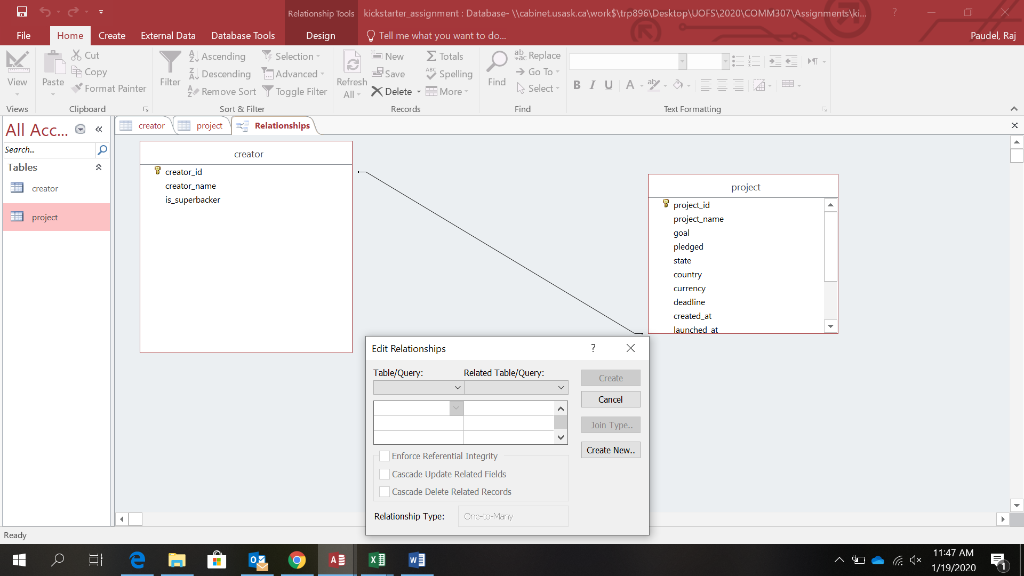Switch to the project document tab
This screenshot has width=1024, height=576.
(202, 125)
